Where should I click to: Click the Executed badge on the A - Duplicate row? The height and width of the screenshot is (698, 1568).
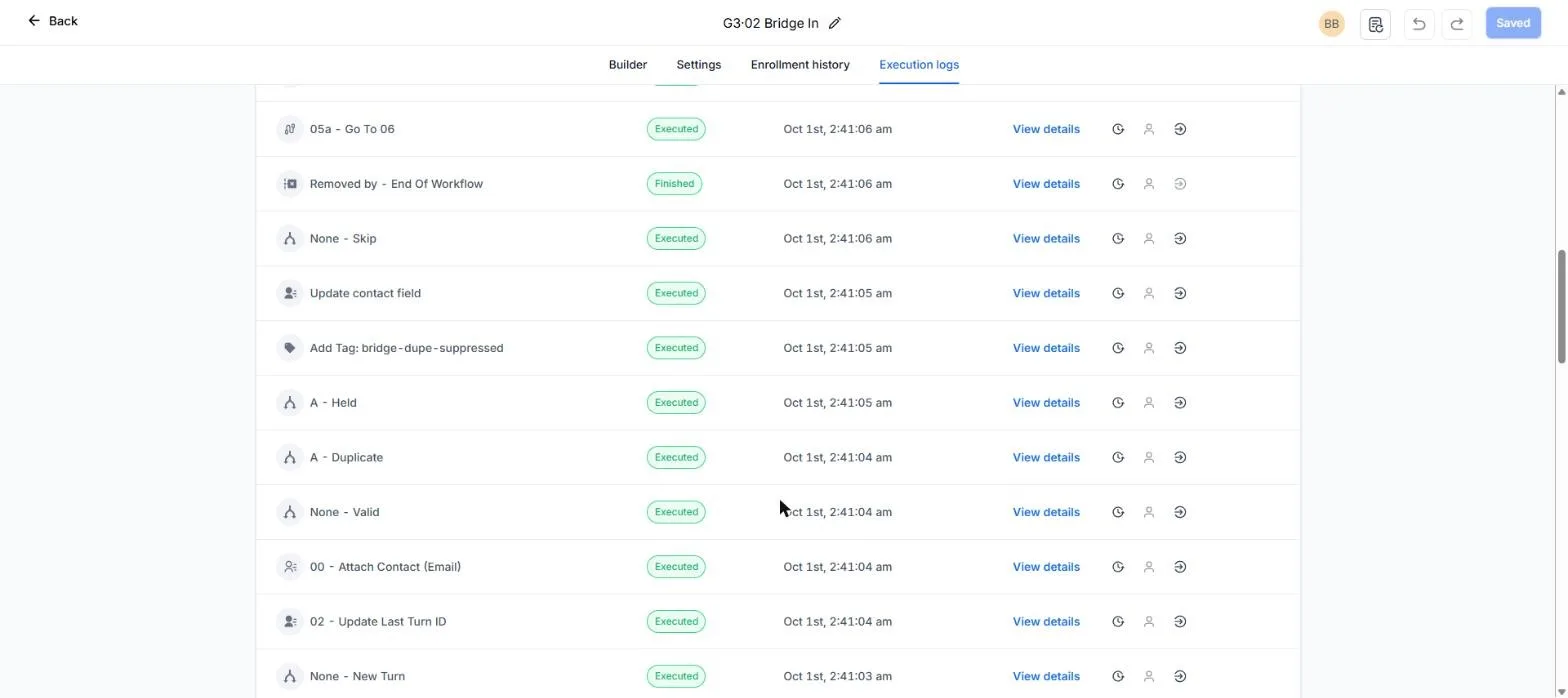point(676,457)
